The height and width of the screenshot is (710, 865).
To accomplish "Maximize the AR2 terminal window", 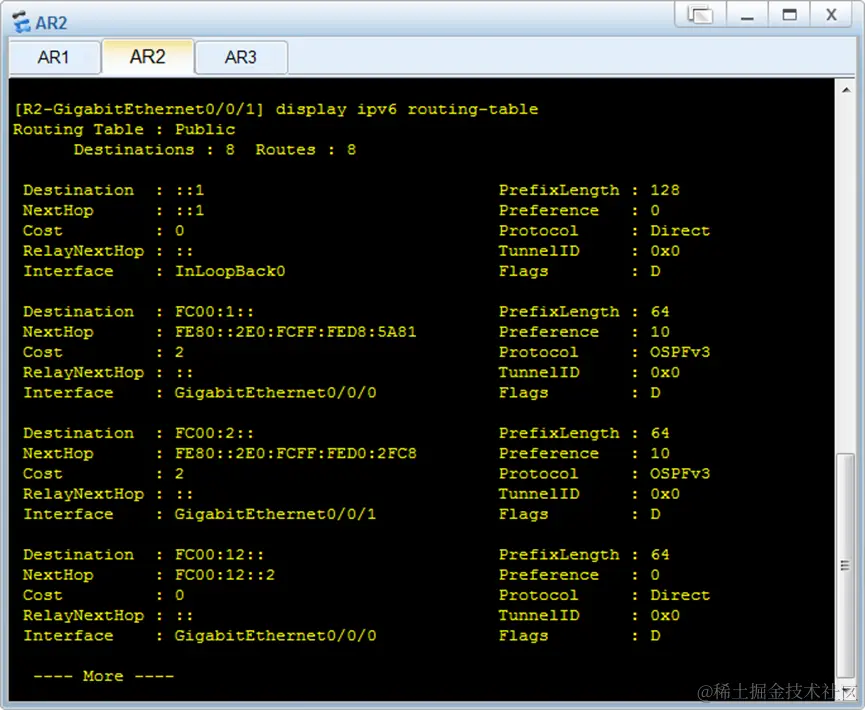I will point(789,14).
